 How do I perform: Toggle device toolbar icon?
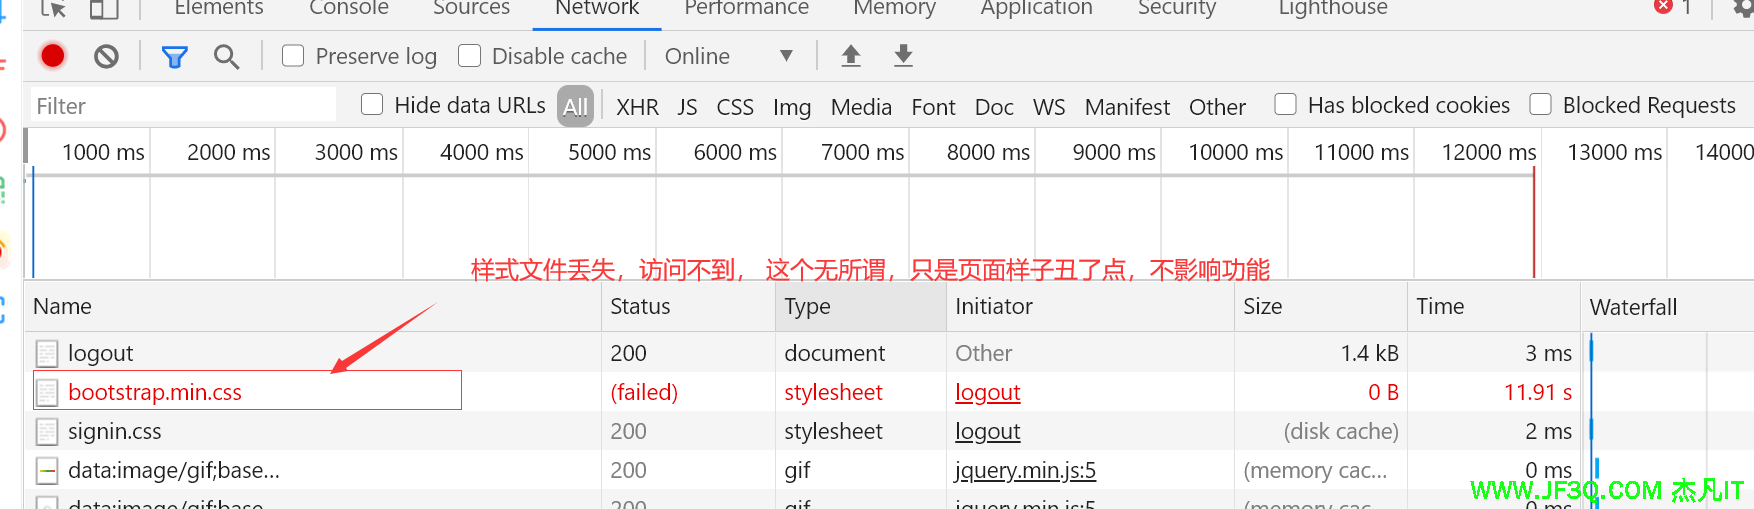point(104,9)
